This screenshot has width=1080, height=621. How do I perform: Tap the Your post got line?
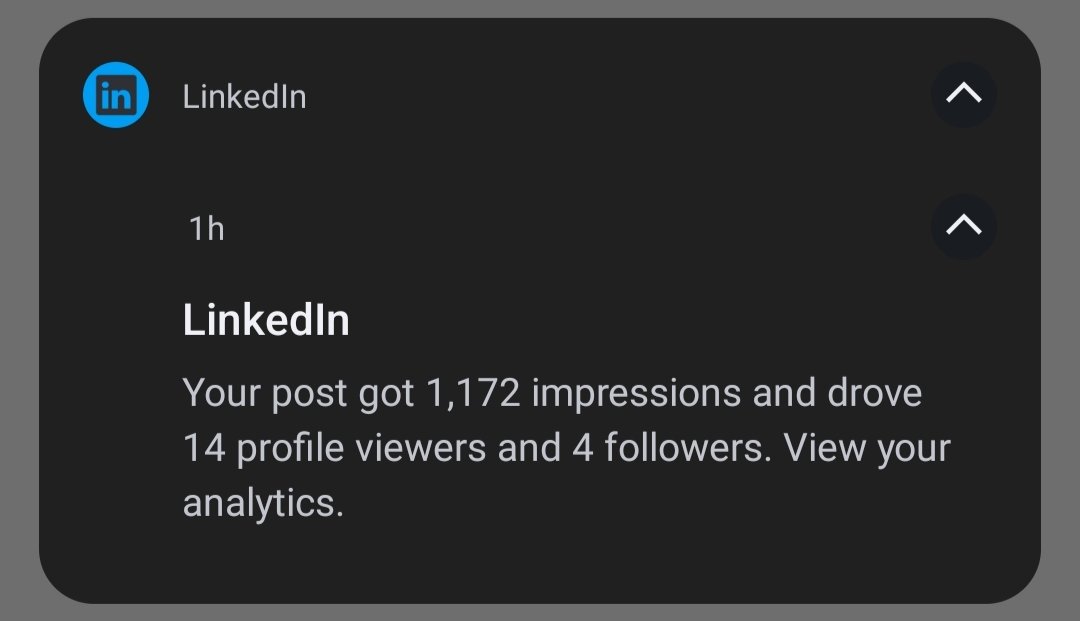[552, 393]
